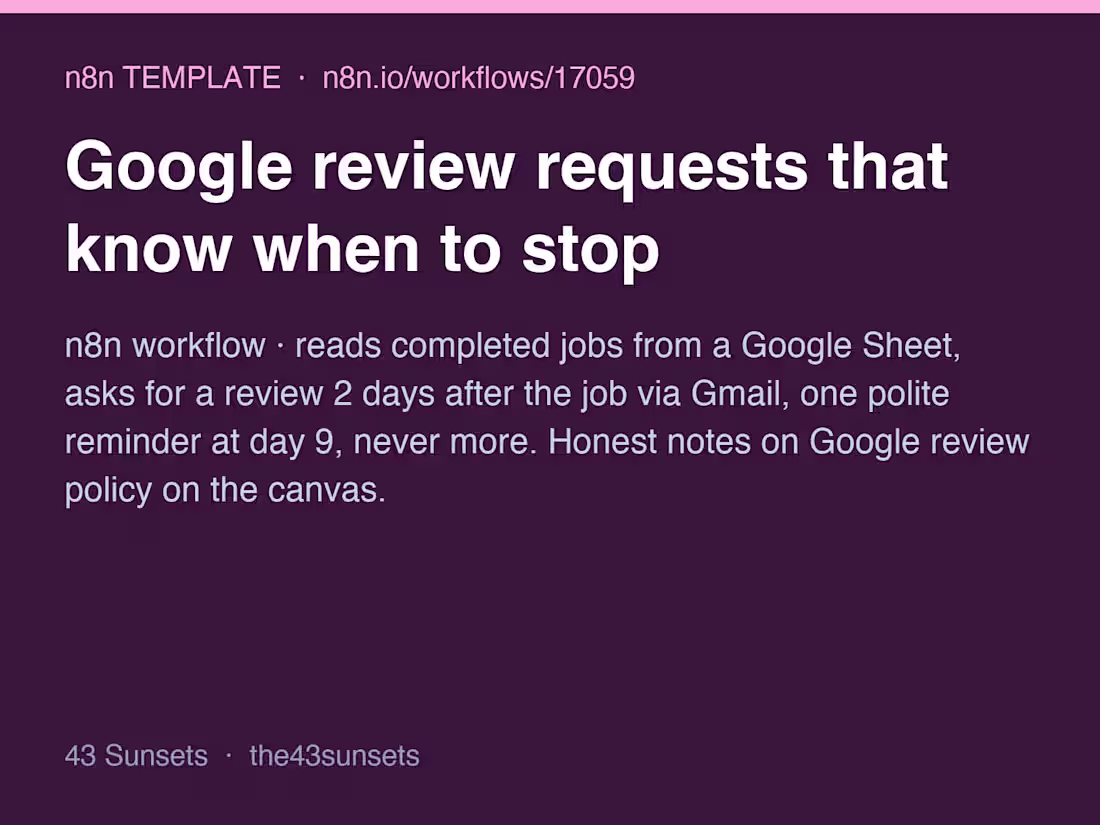Click the phrase asks for a review
The image size is (1100, 825).
tap(194, 393)
